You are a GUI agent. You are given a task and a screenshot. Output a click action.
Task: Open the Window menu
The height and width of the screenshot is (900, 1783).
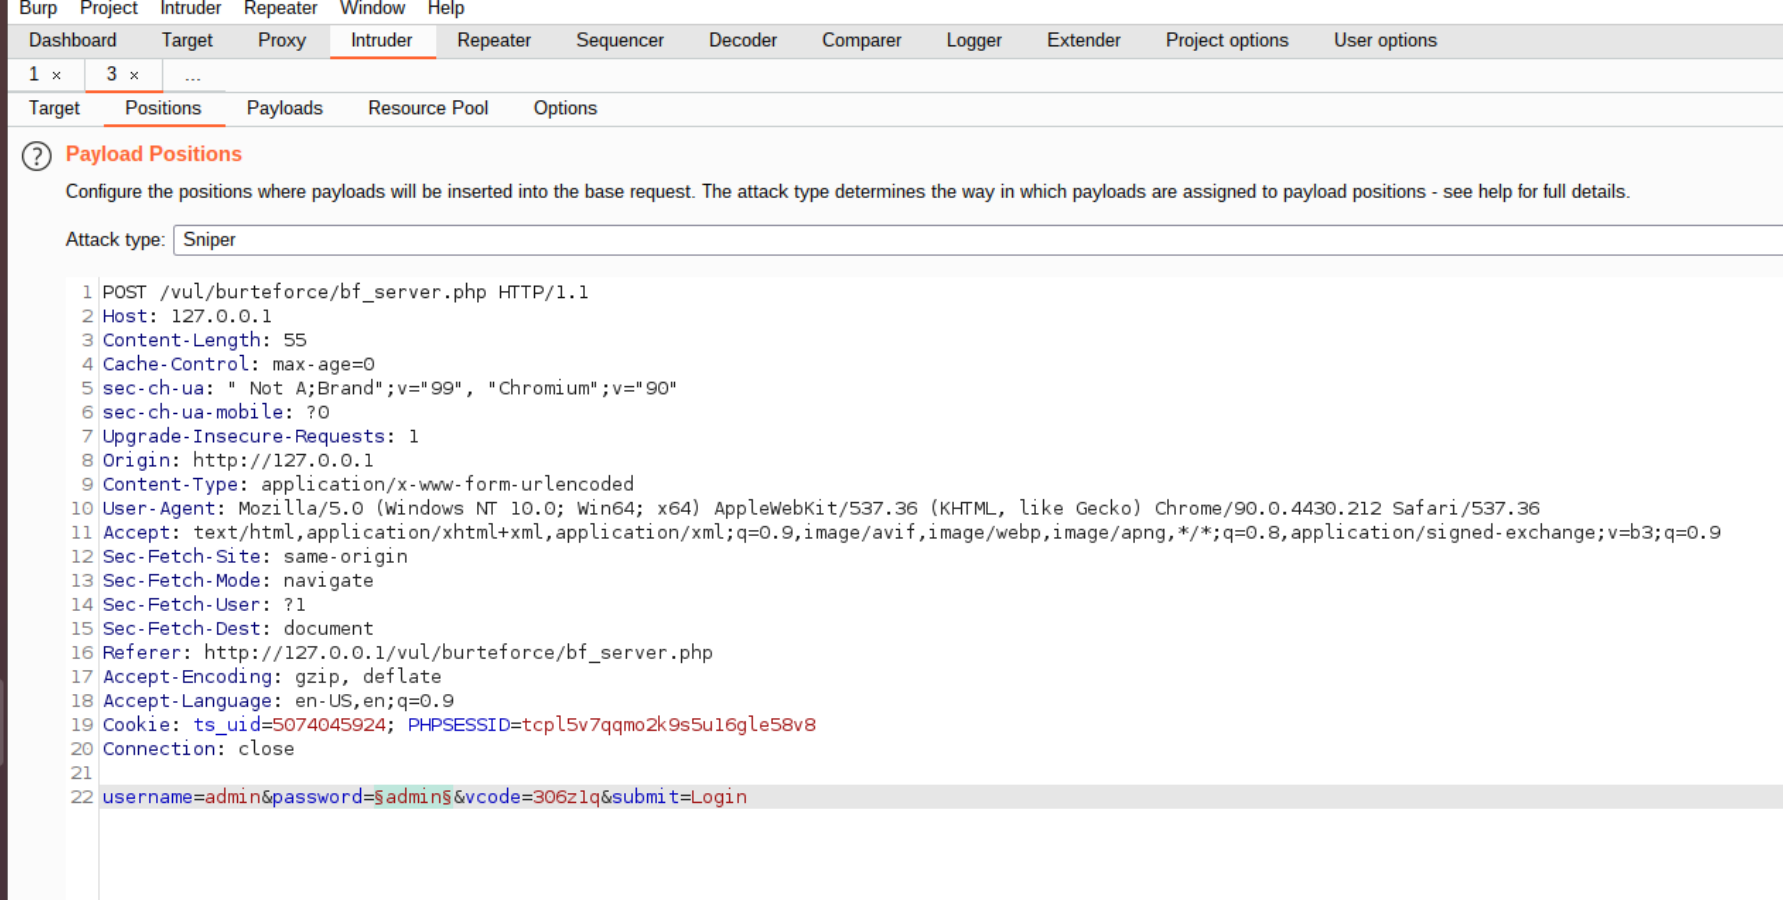point(372,8)
